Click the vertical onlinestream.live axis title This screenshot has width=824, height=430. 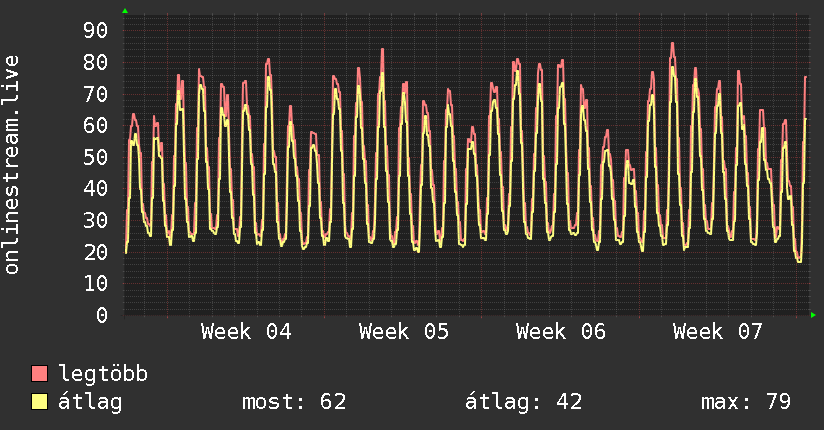tap(12, 165)
